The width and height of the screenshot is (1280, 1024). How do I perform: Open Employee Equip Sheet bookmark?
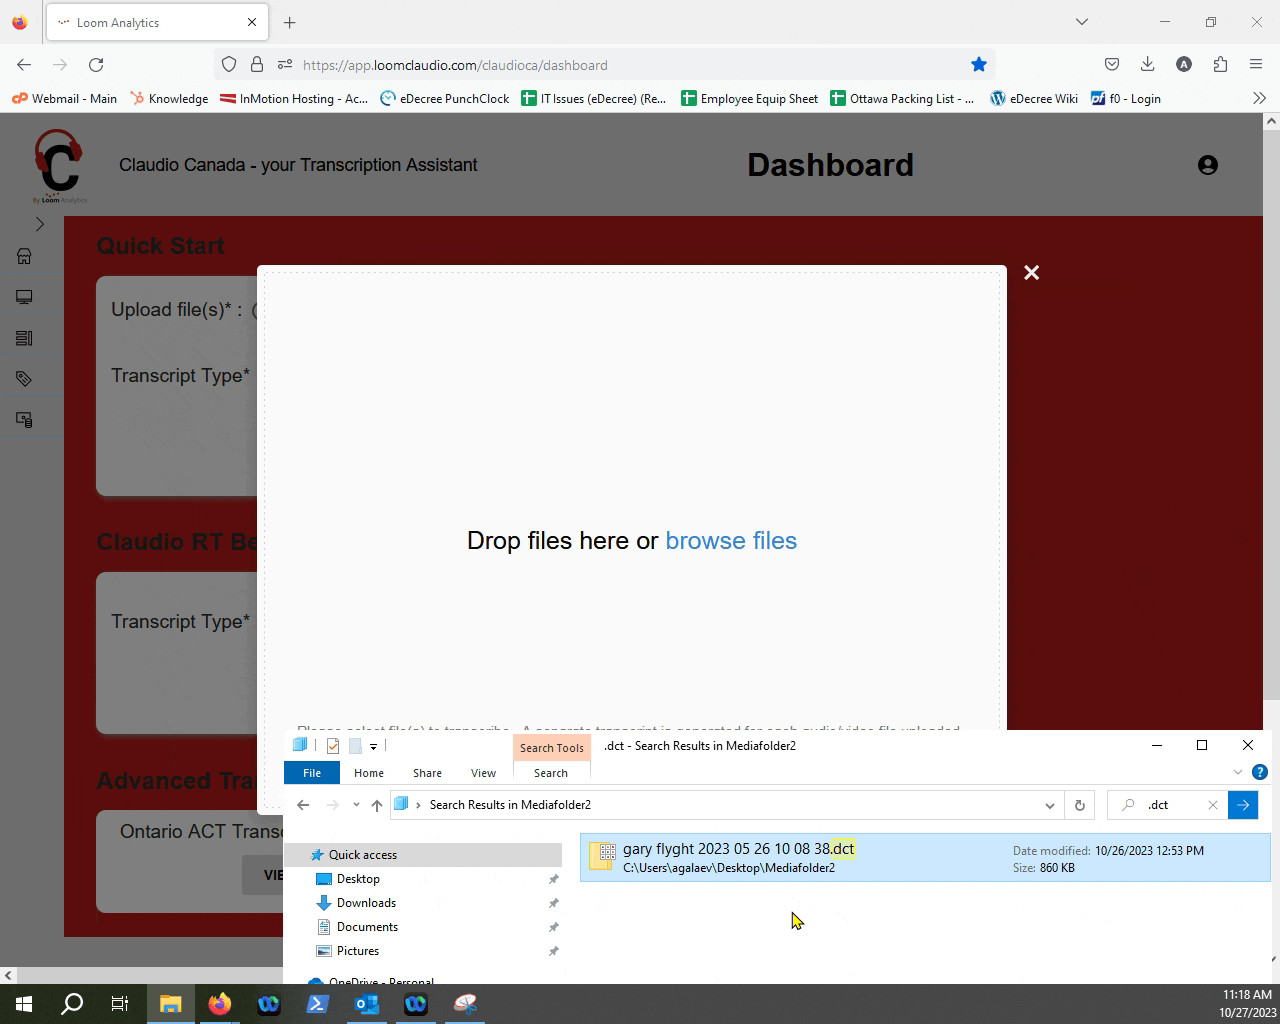[749, 99]
